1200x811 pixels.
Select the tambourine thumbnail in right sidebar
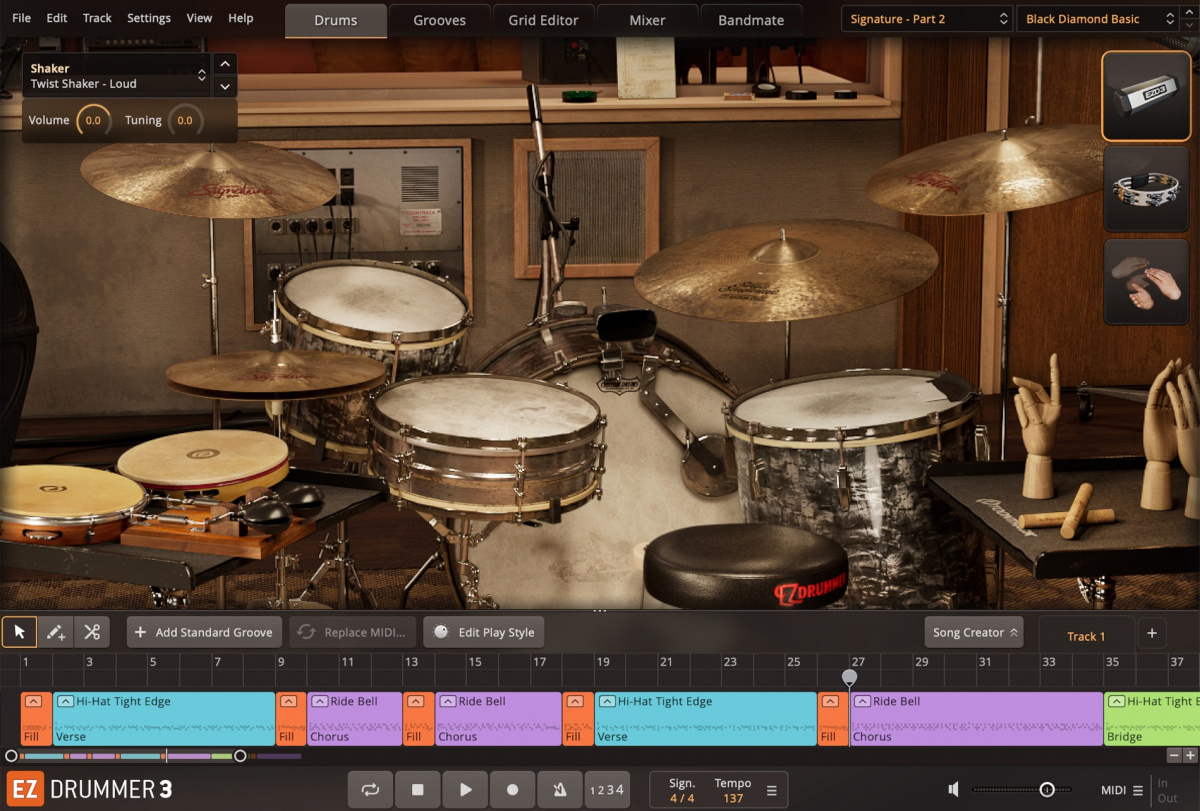click(1146, 190)
